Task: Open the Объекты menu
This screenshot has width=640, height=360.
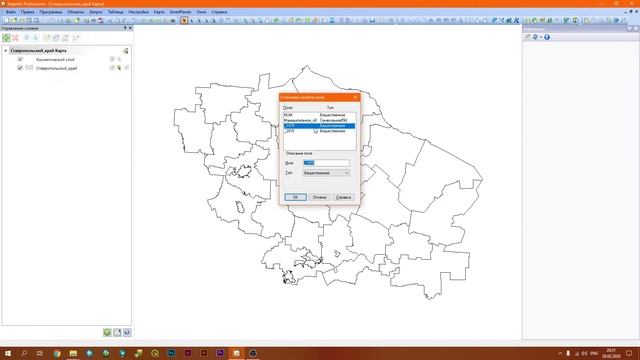Action: [x=76, y=12]
